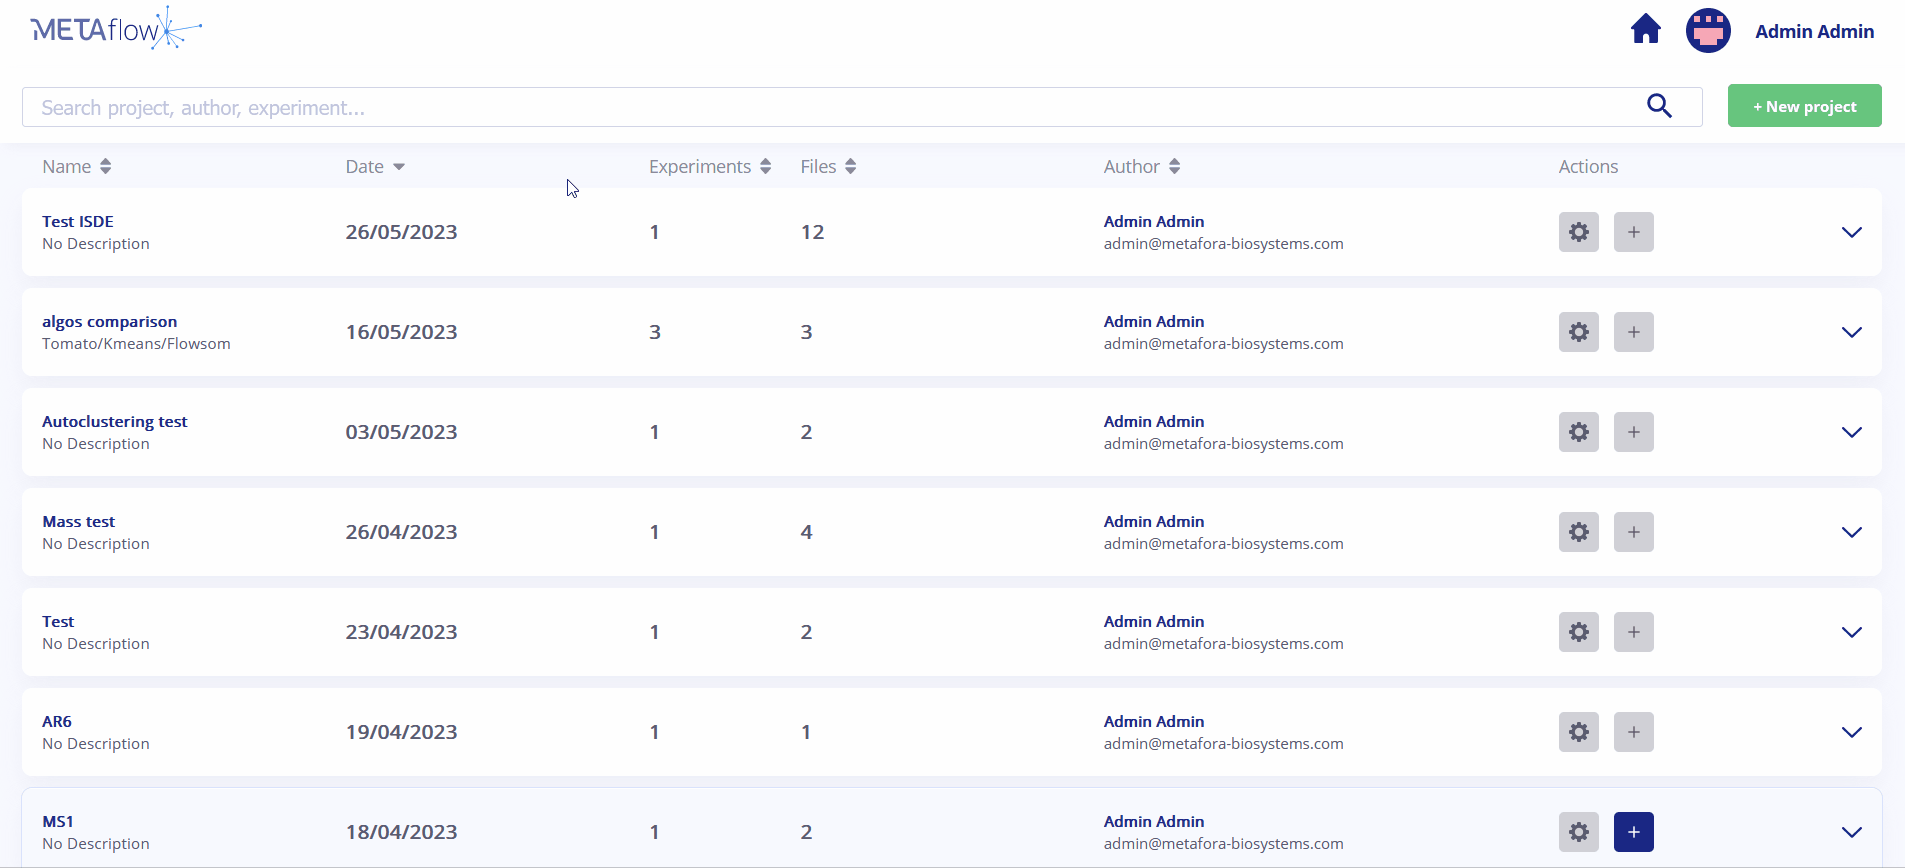1905x868 pixels.
Task: Open the Autoclustering test project link
Action: pos(115,422)
